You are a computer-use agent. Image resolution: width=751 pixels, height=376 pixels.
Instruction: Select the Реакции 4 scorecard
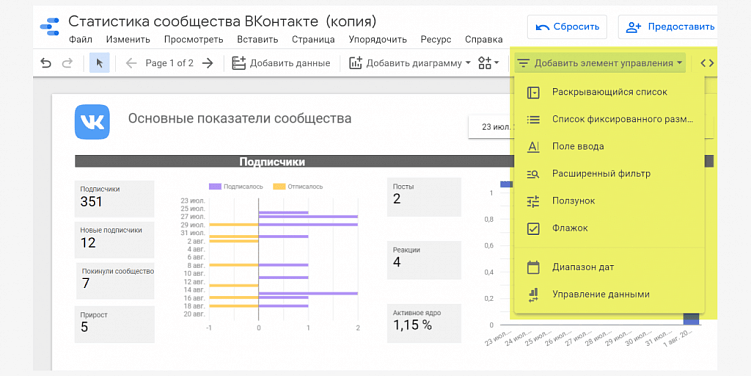424,260
